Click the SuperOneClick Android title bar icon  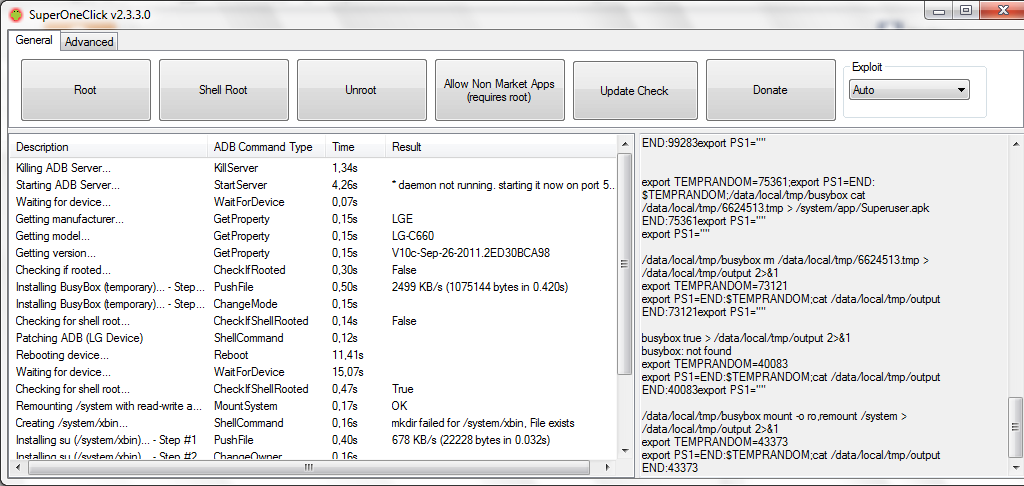click(x=16, y=14)
